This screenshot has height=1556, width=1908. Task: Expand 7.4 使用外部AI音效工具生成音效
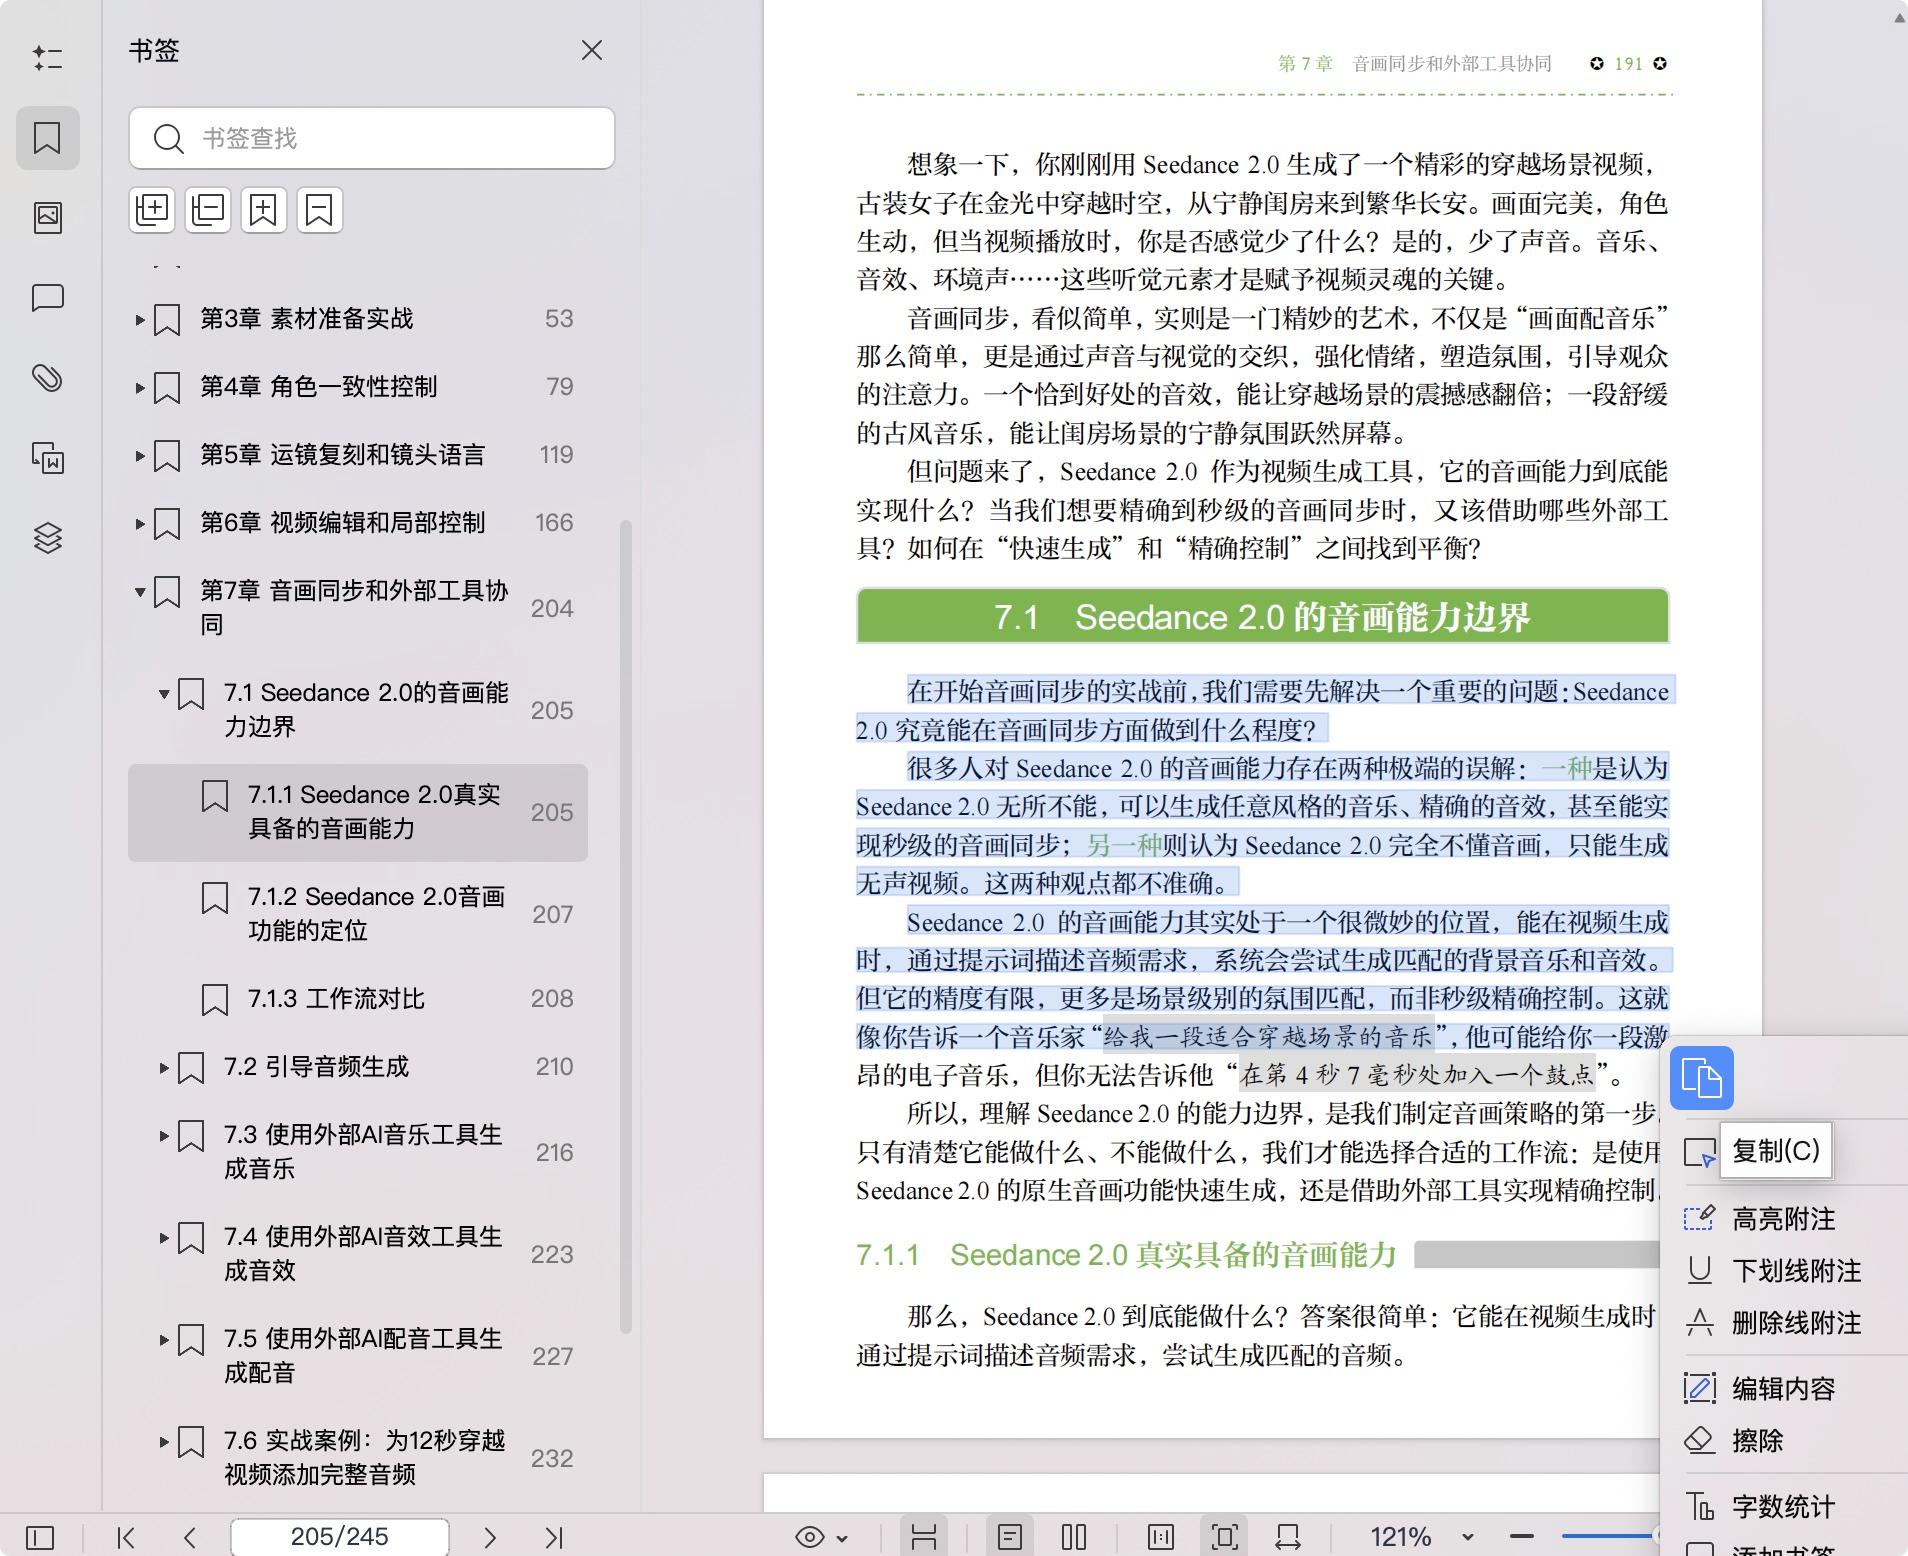164,1237
